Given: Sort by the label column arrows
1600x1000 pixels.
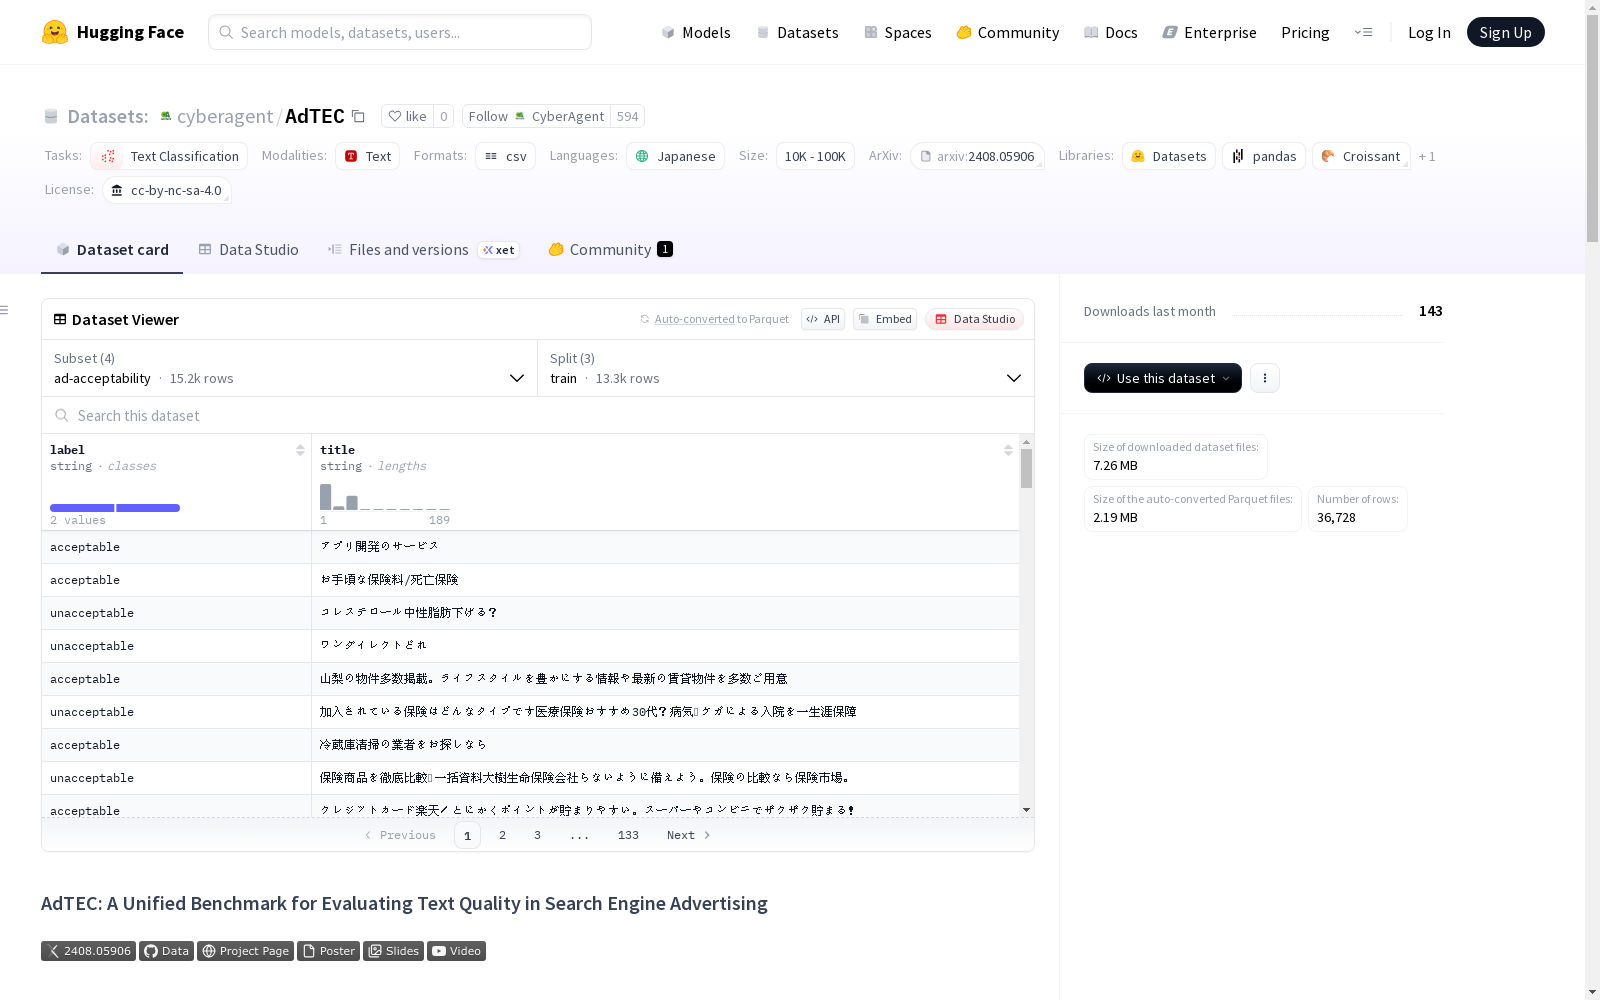Looking at the screenshot, I should 300,450.
